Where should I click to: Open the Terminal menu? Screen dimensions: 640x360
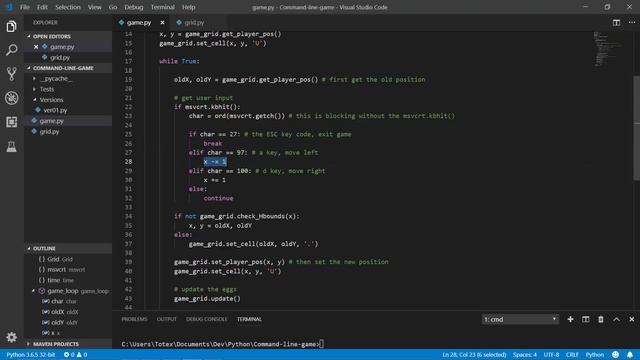pos(162,7)
